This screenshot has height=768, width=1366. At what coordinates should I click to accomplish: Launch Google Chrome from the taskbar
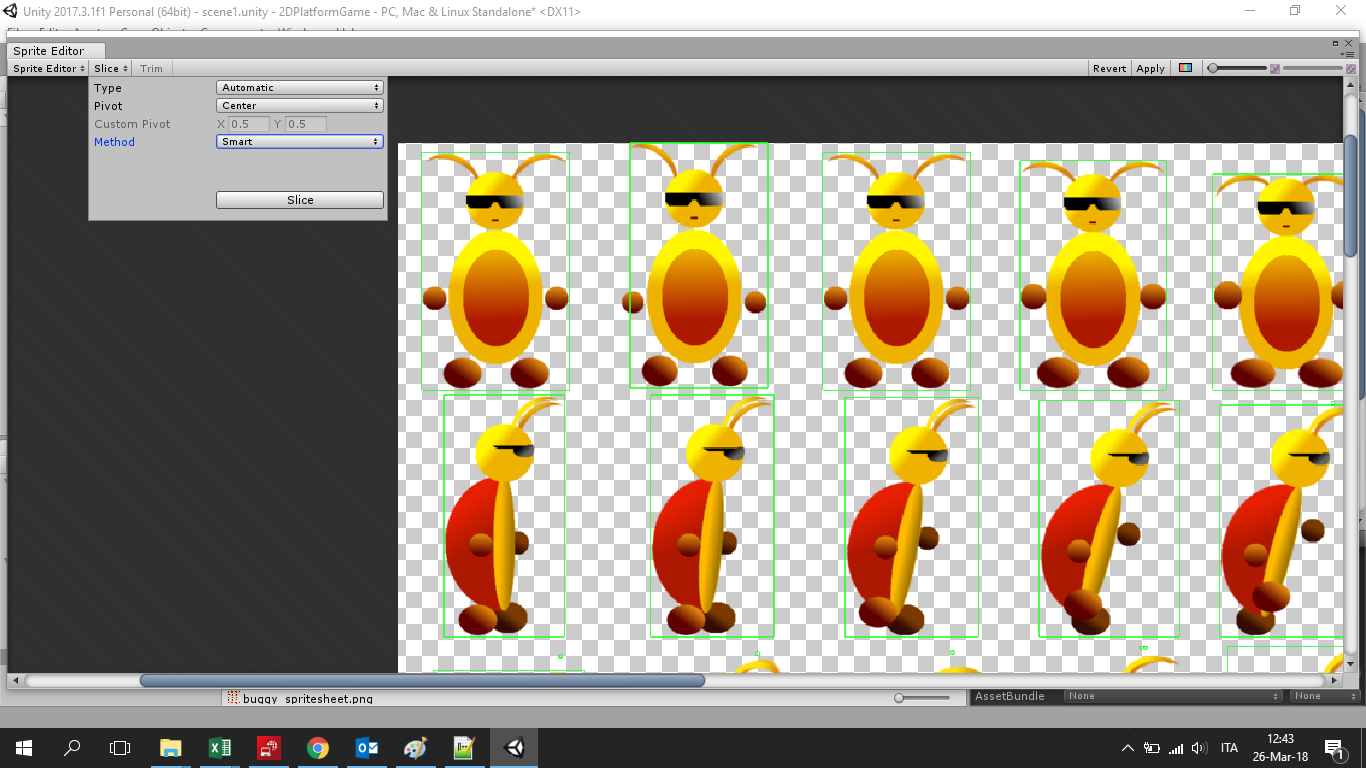click(318, 747)
